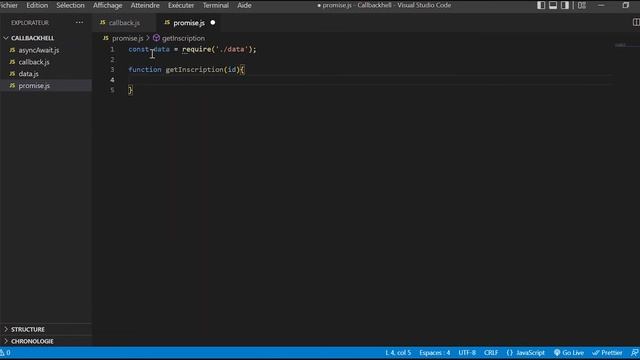The height and width of the screenshot is (360, 640).
Task: Start Go Live server
Action: tap(569, 353)
